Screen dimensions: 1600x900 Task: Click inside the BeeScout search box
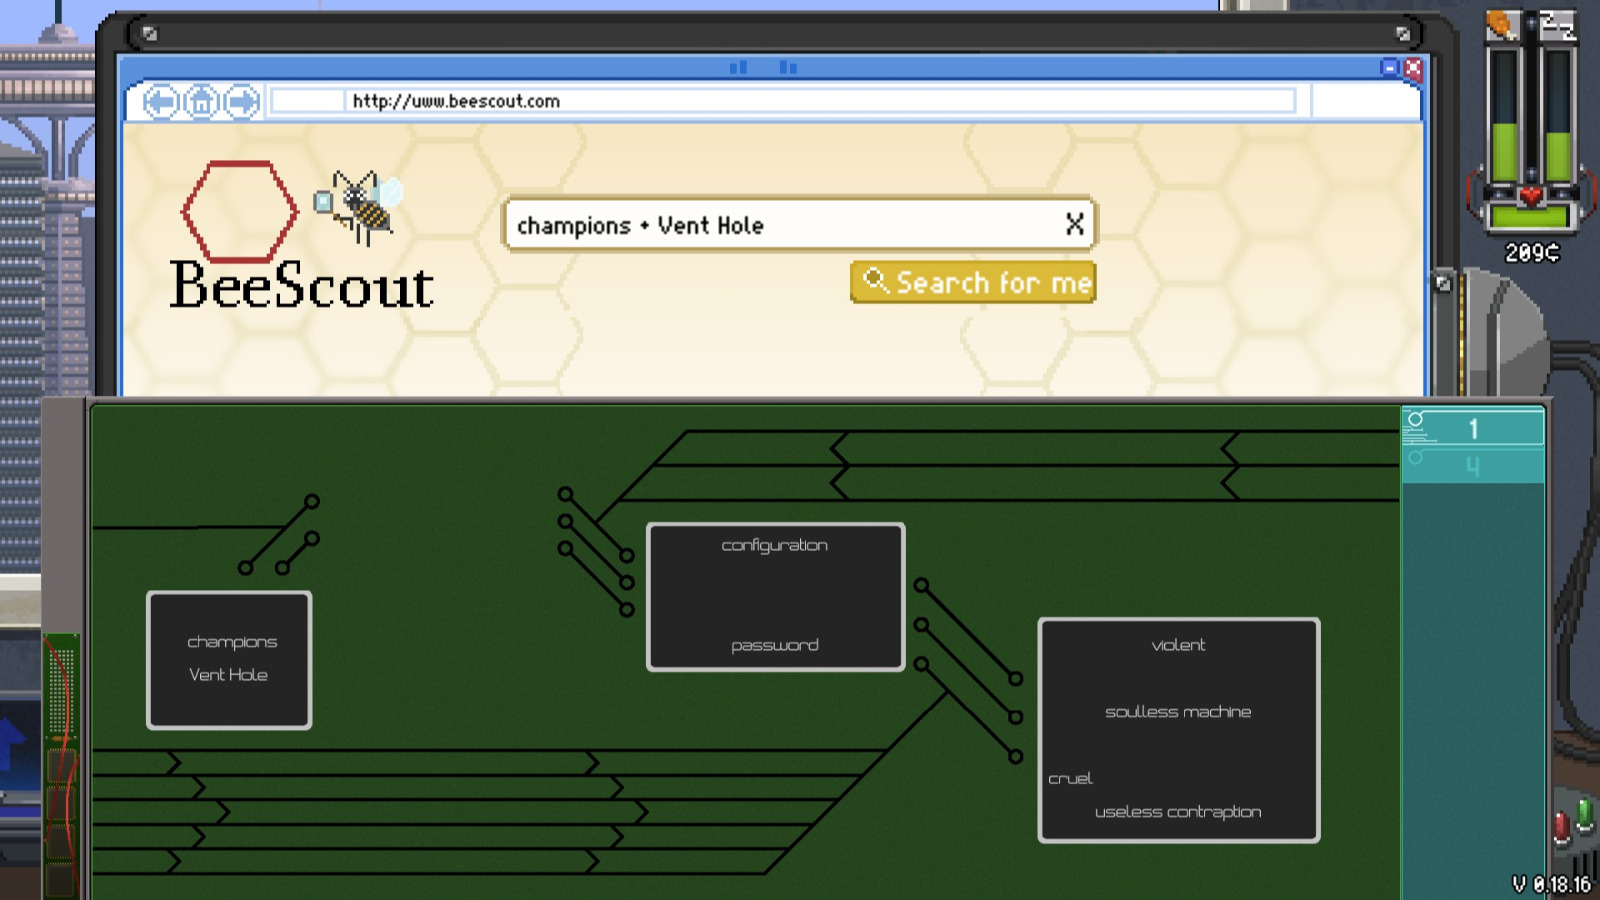tap(780, 225)
